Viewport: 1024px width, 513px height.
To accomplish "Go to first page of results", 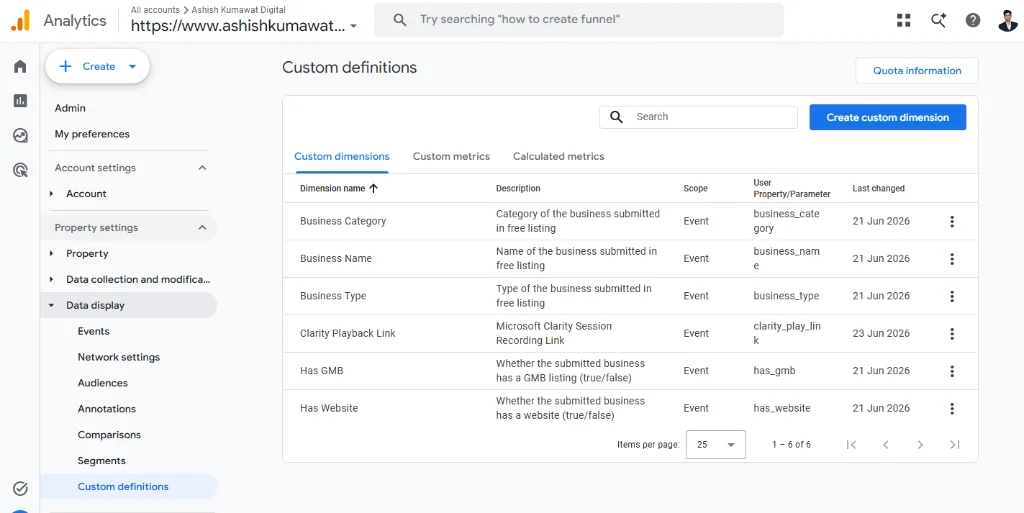I will [851, 444].
